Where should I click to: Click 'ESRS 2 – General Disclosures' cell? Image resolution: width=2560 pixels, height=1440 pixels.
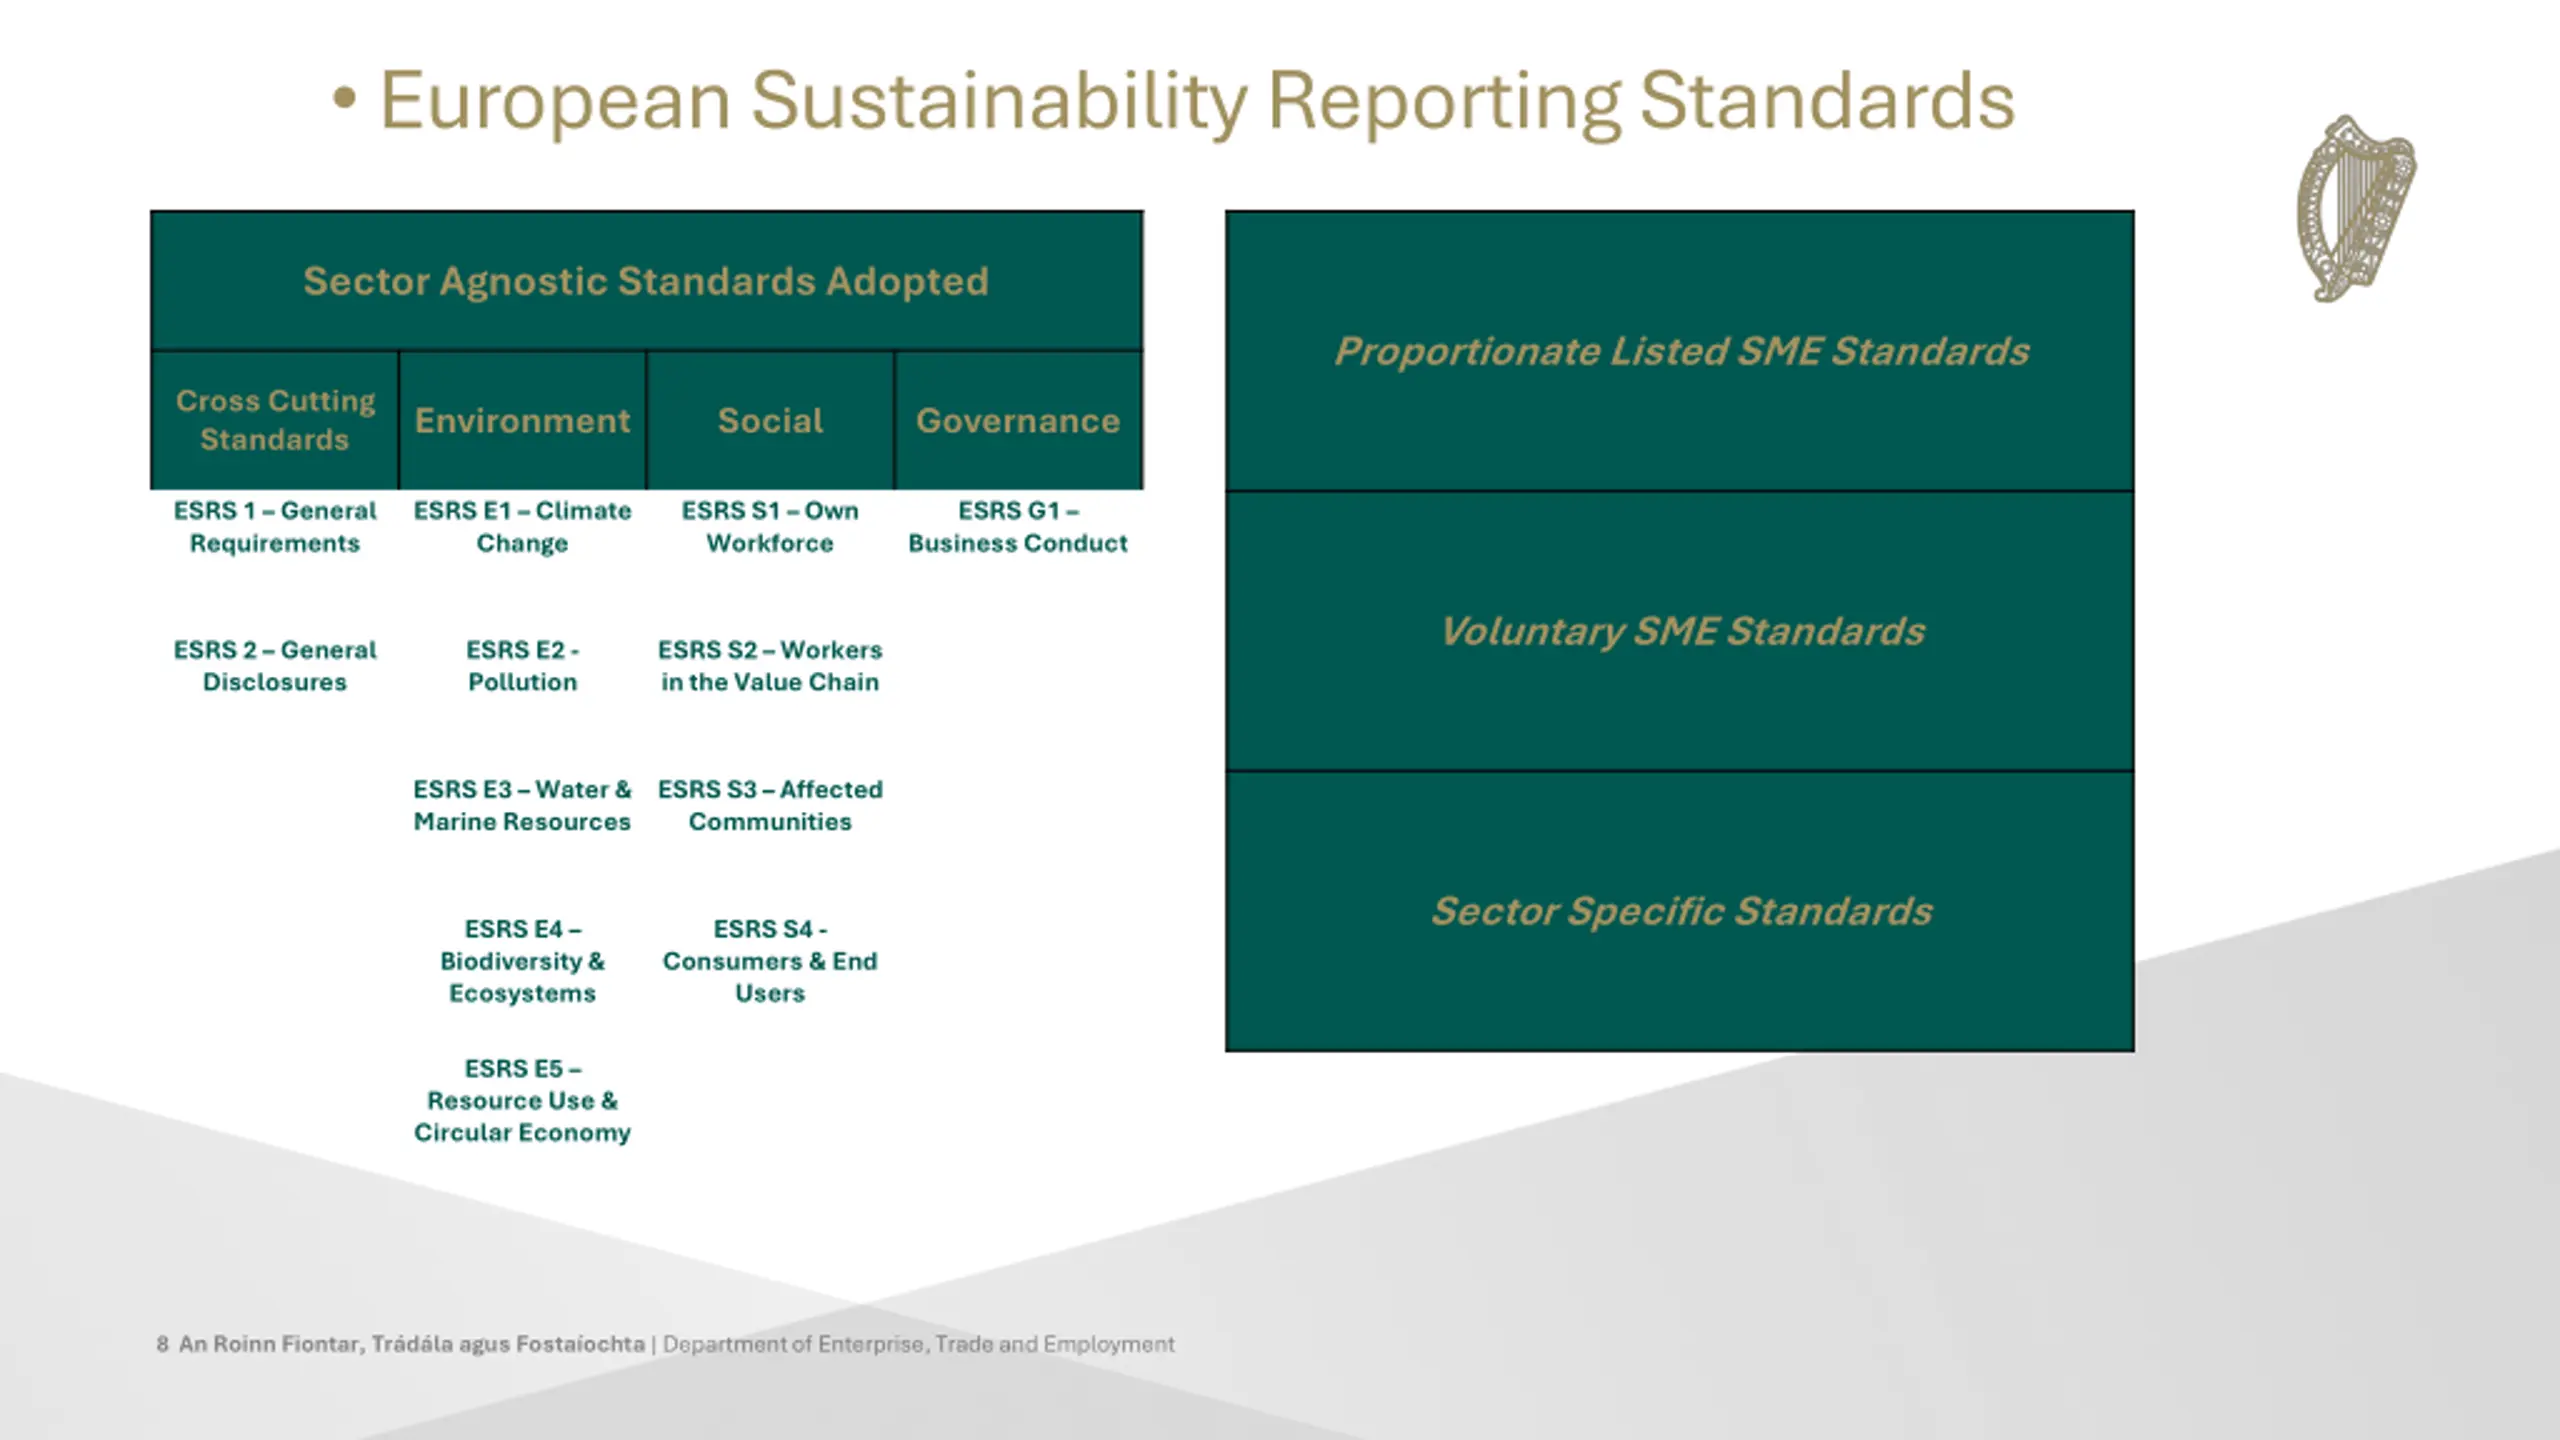[275, 666]
